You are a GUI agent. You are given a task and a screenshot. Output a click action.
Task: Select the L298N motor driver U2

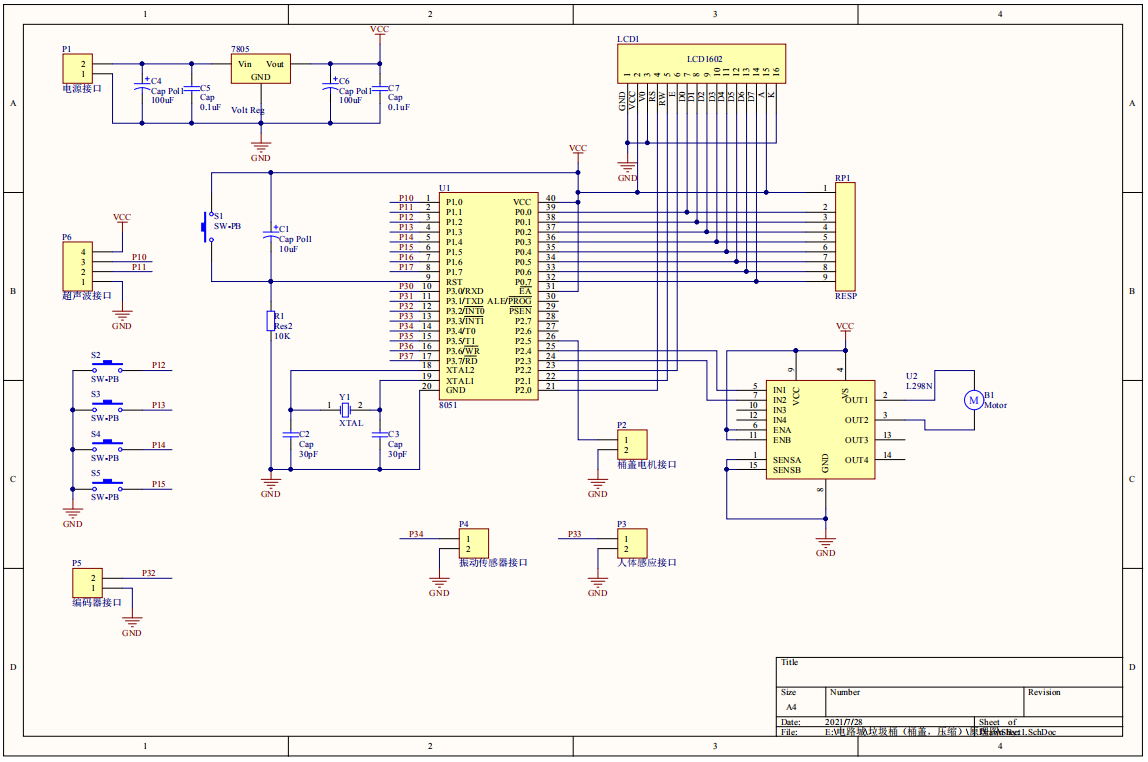coord(820,430)
